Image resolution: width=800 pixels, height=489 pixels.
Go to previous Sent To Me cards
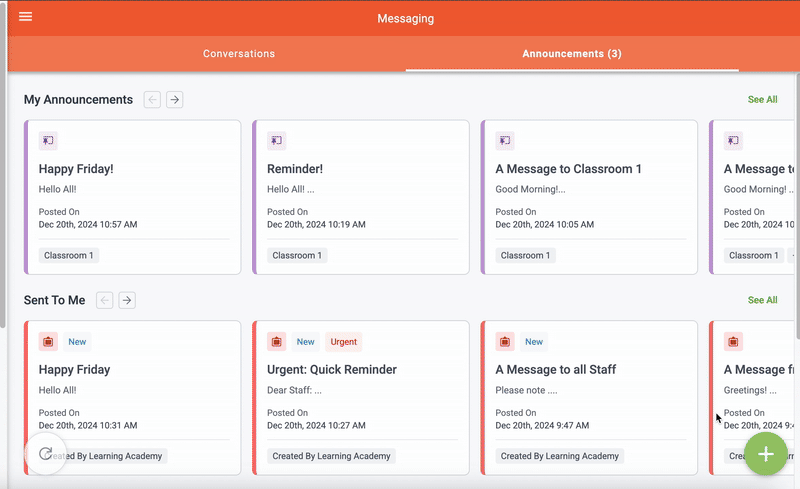(x=105, y=300)
